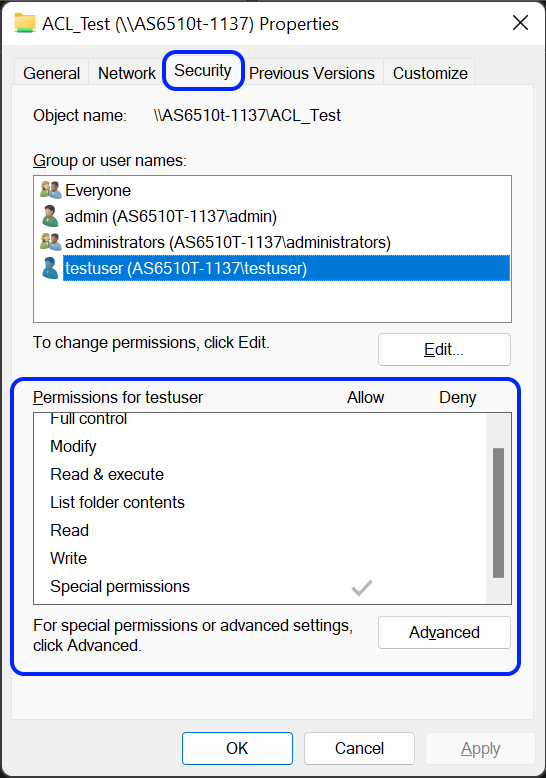Open the Previous Versions tab

pos(312,73)
